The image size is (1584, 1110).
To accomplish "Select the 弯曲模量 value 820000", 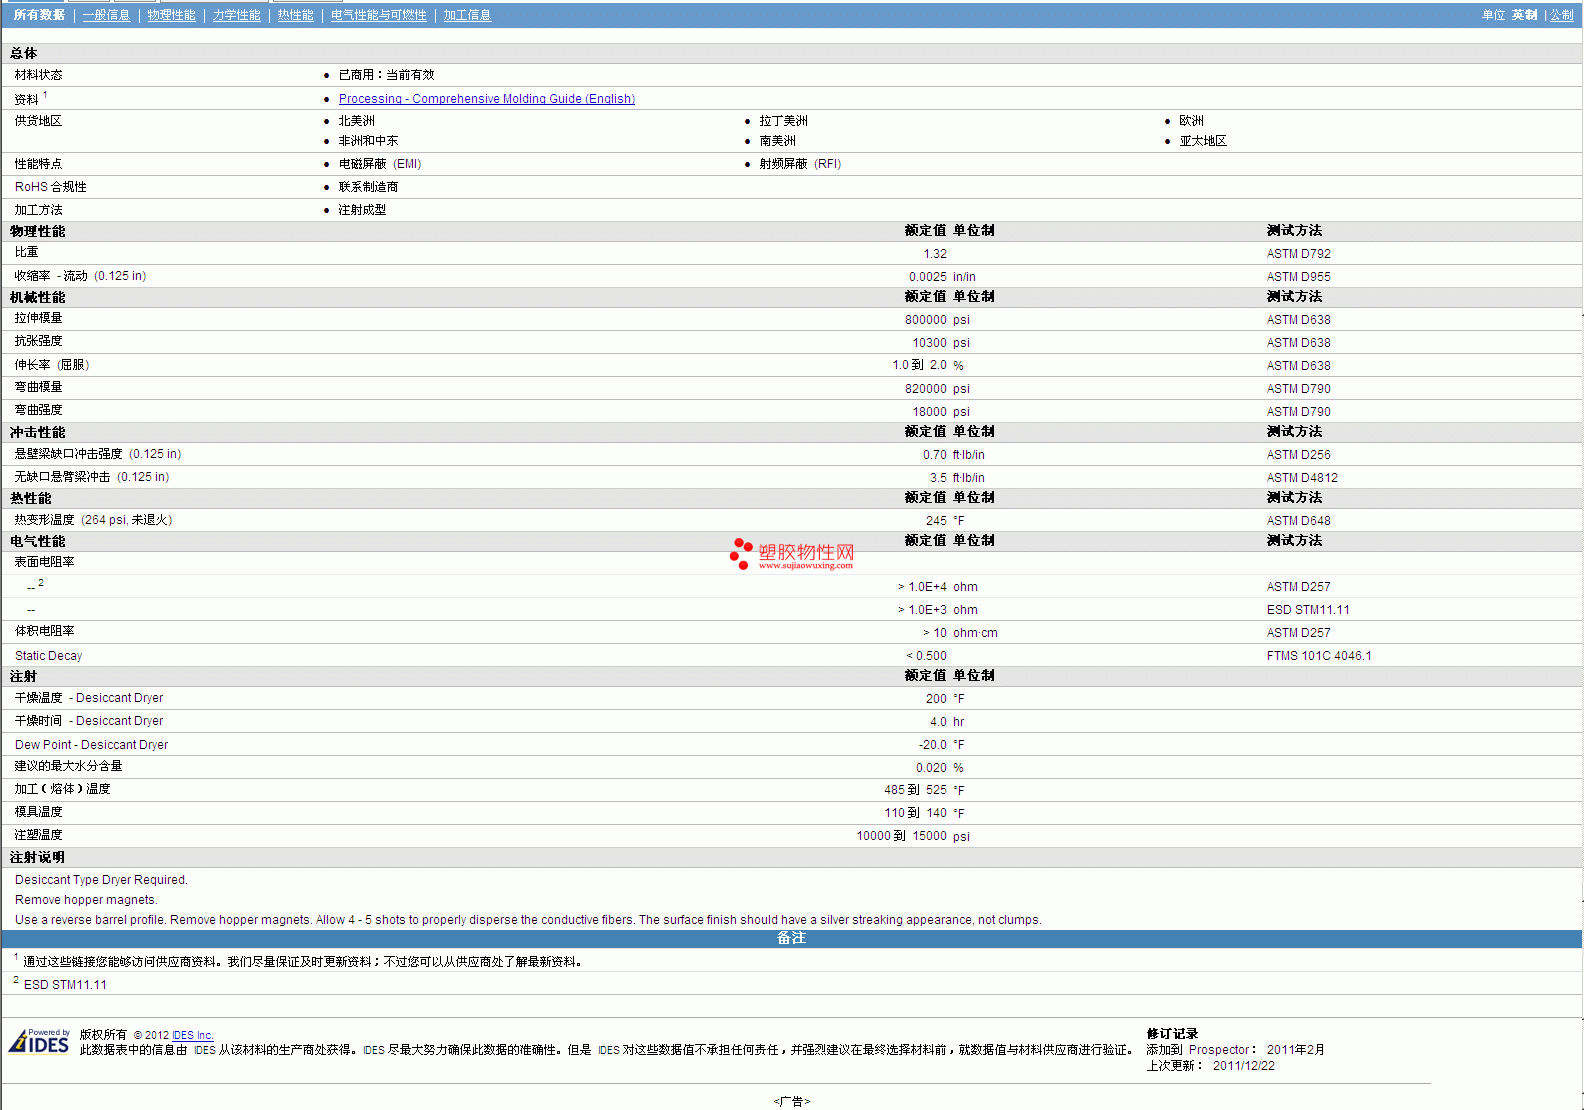I will (926, 389).
